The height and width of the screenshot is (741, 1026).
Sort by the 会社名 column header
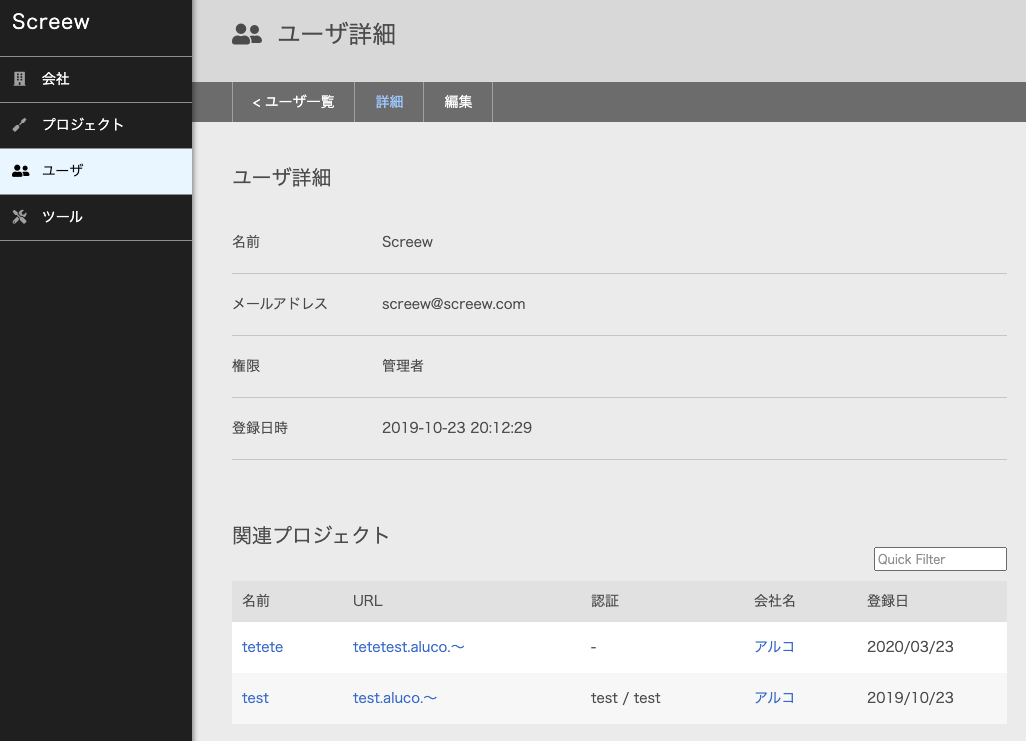[x=775, y=601]
